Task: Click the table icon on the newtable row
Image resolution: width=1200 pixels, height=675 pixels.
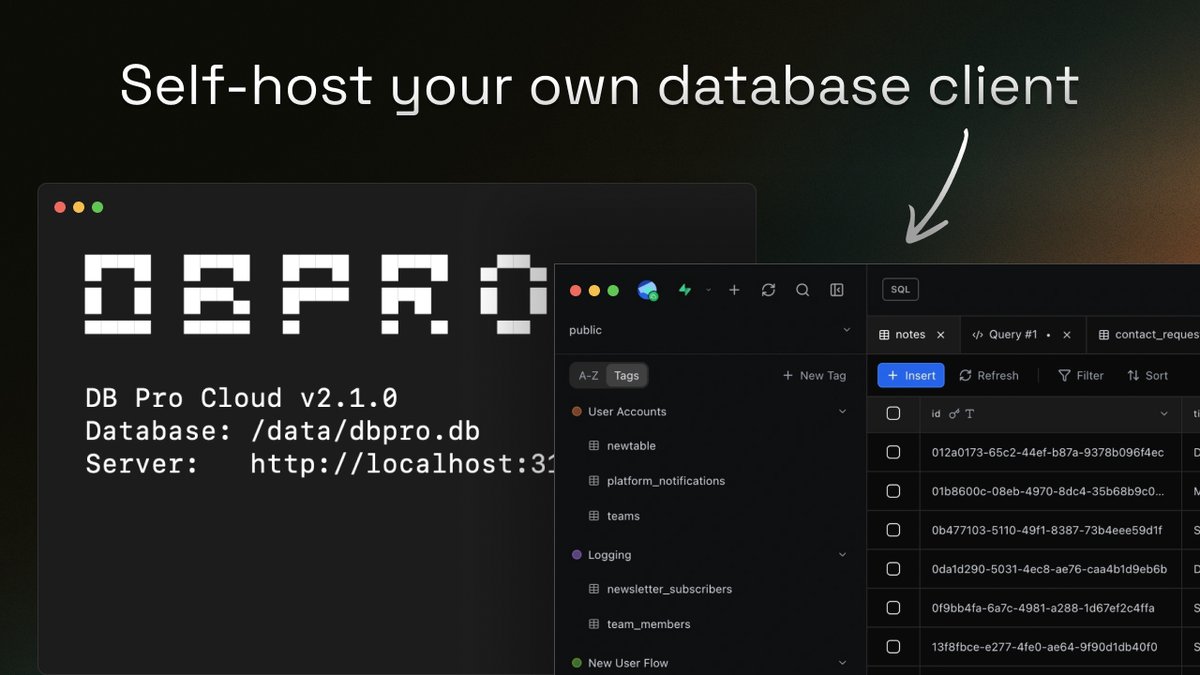Action: [x=594, y=446]
